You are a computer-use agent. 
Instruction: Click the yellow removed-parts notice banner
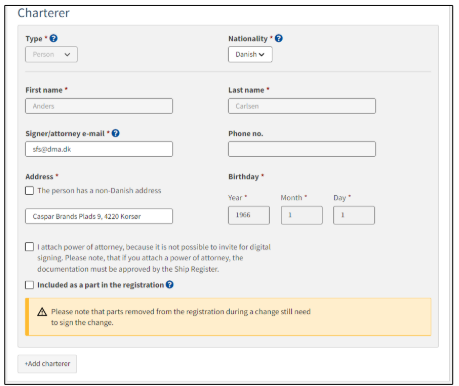click(x=228, y=317)
